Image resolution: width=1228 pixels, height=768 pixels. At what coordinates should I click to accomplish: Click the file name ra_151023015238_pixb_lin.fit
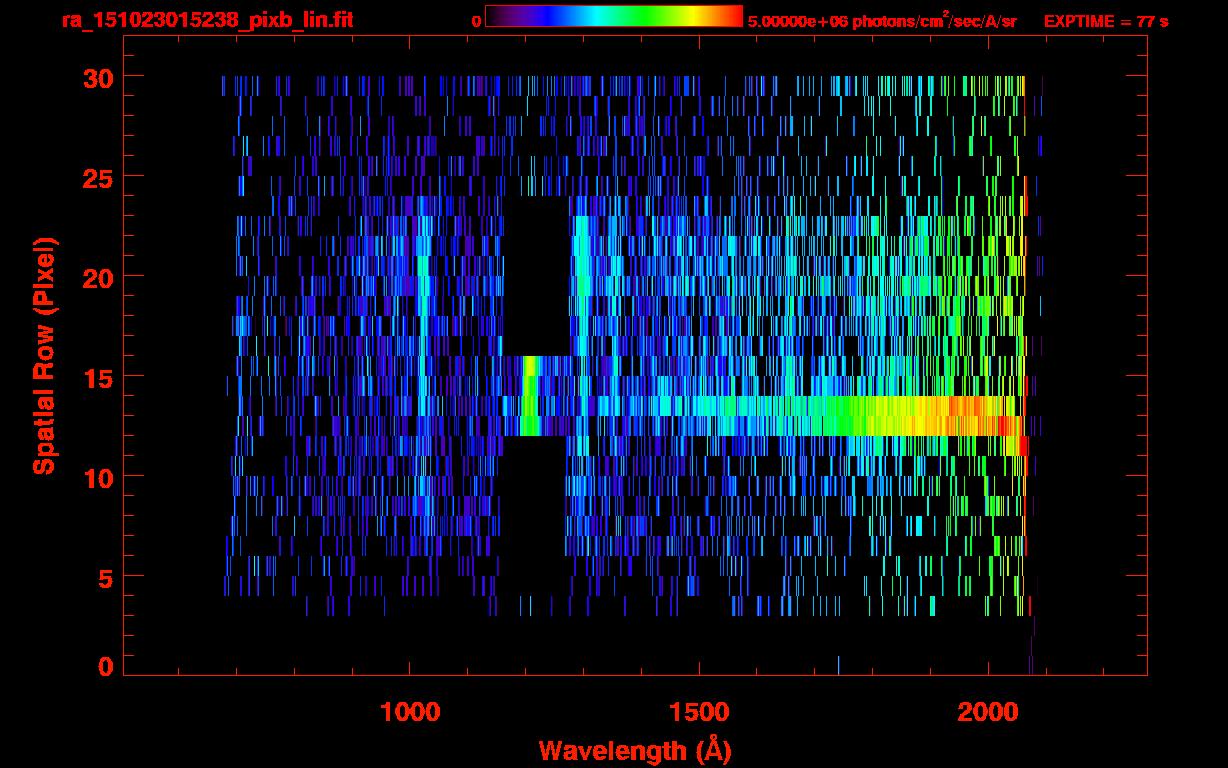tap(206, 20)
